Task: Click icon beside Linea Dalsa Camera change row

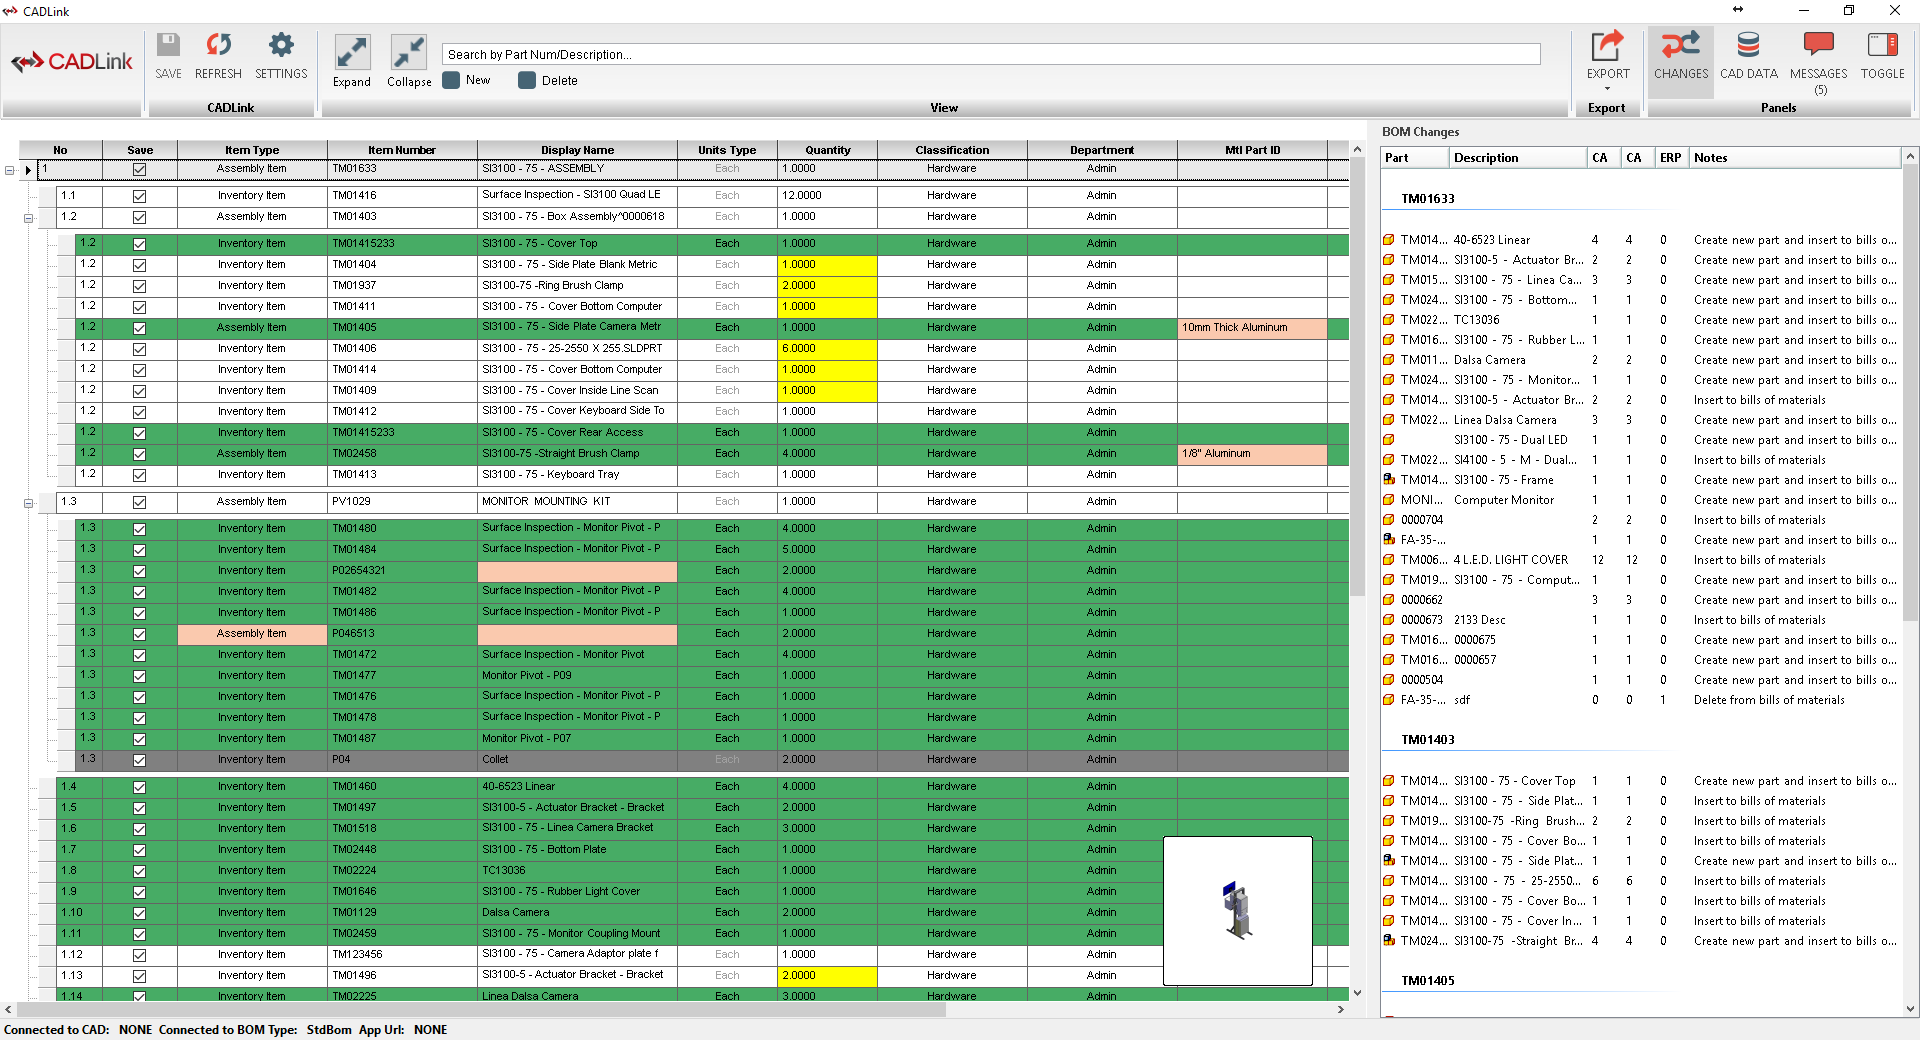Action: click(x=1389, y=420)
